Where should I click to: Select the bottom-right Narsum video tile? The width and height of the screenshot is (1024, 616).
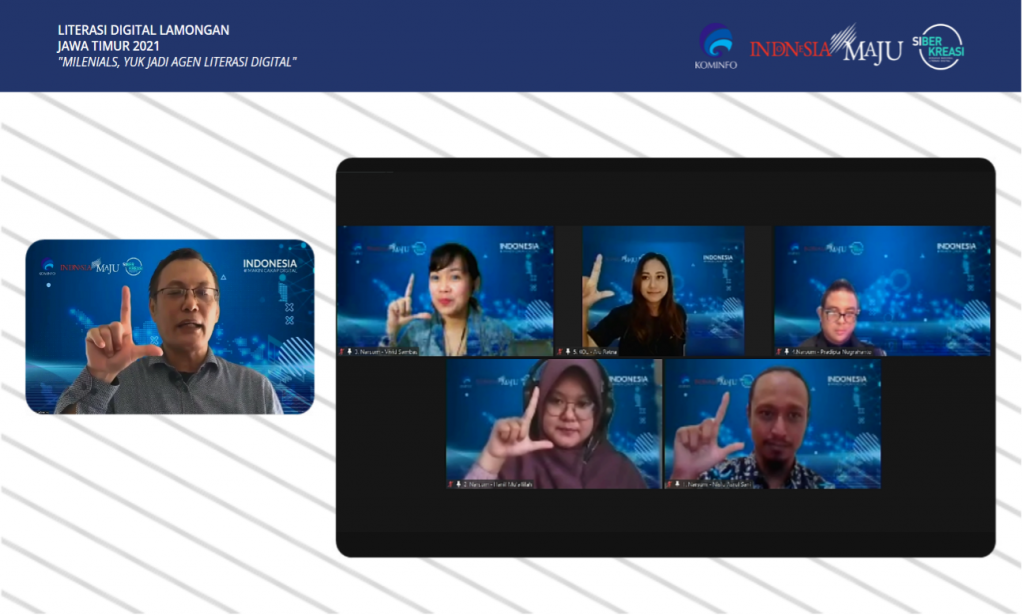click(772, 424)
